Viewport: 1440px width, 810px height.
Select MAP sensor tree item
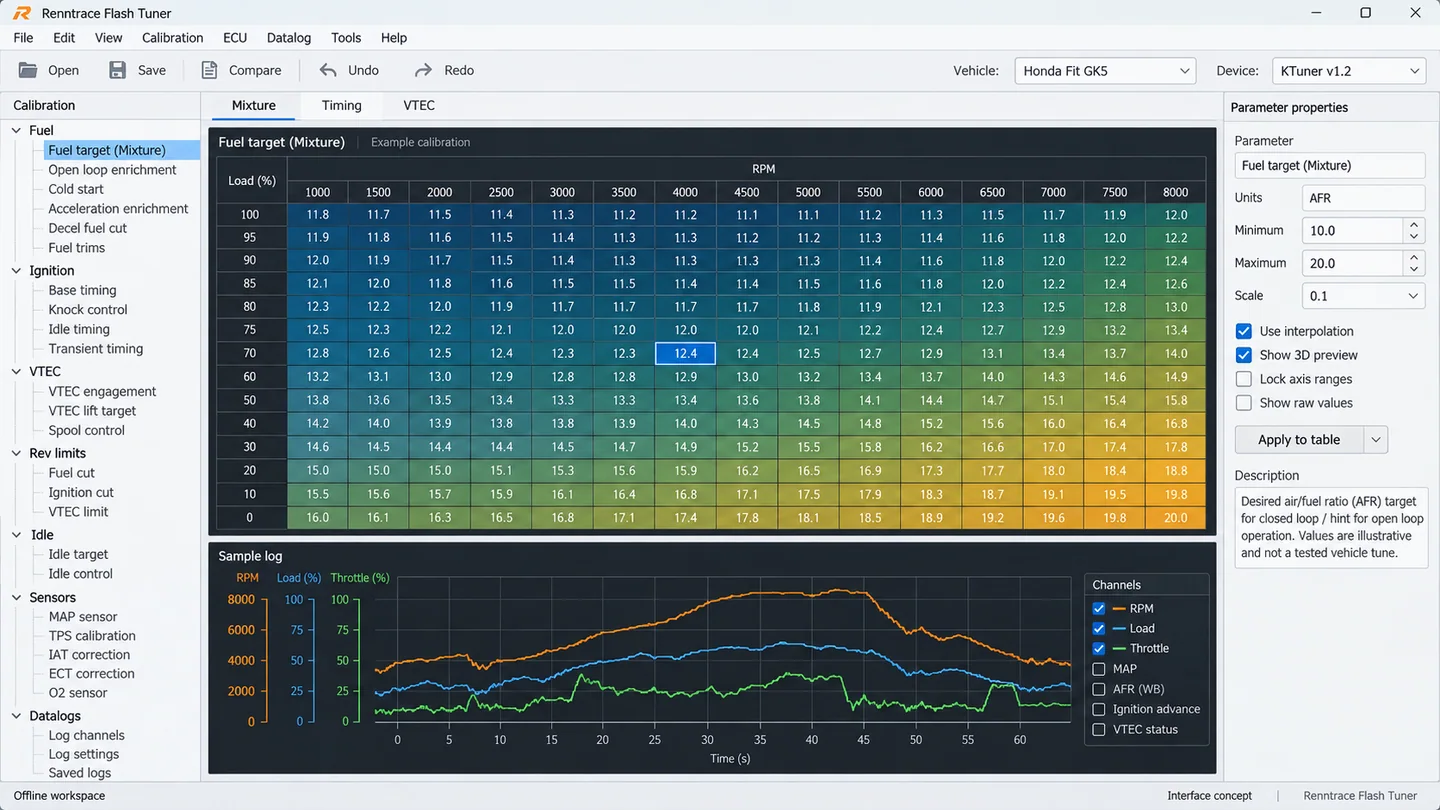pyautogui.click(x=83, y=617)
